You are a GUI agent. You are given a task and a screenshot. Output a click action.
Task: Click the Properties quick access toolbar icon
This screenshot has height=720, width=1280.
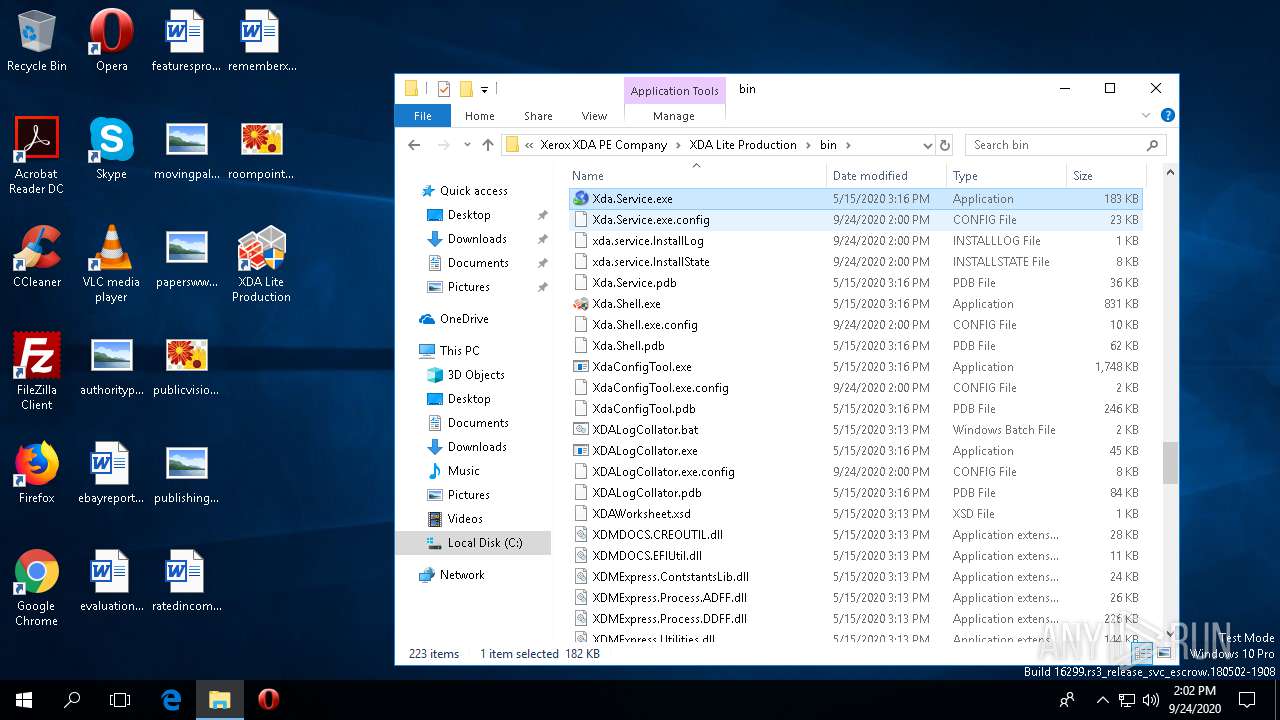(444, 89)
